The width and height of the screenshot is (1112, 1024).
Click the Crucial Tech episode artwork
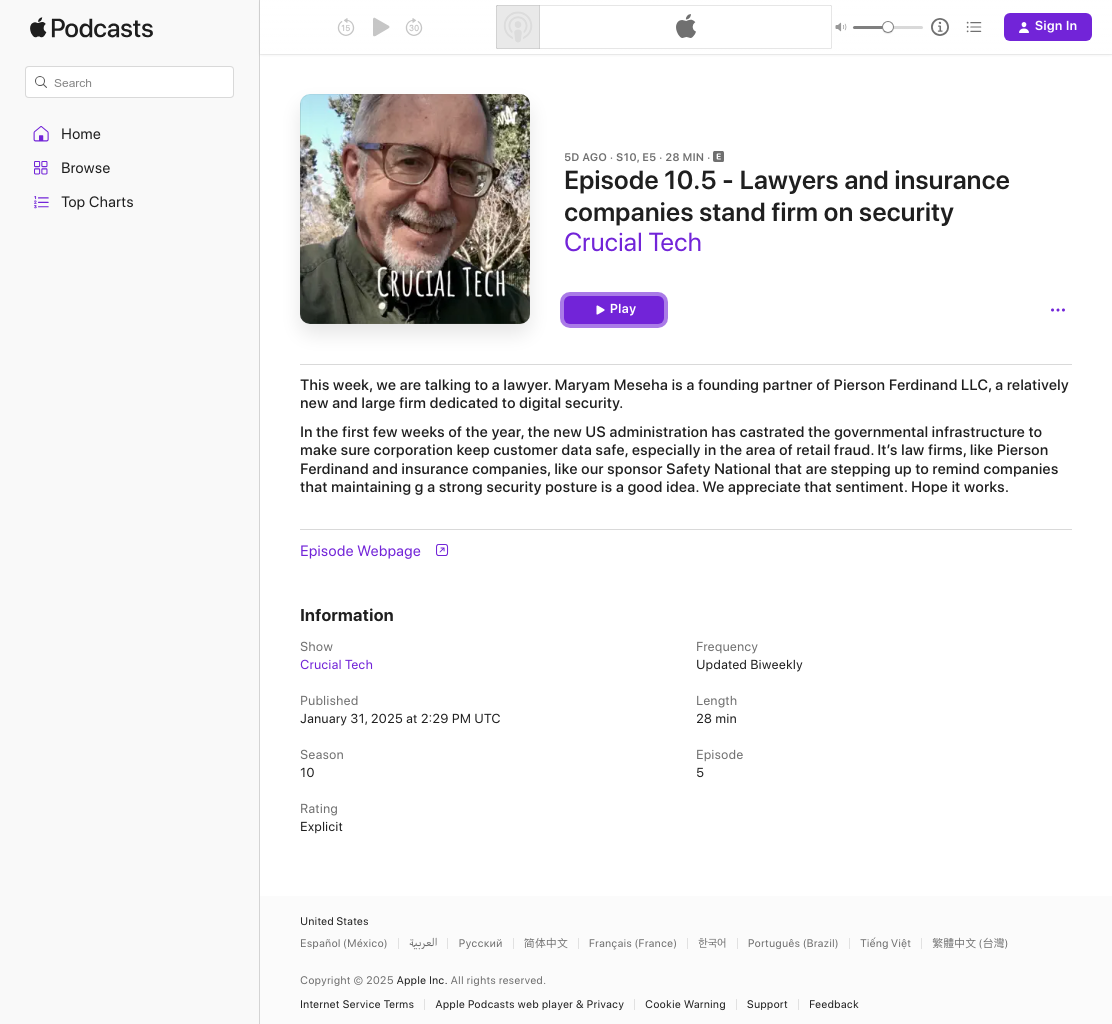pos(415,209)
